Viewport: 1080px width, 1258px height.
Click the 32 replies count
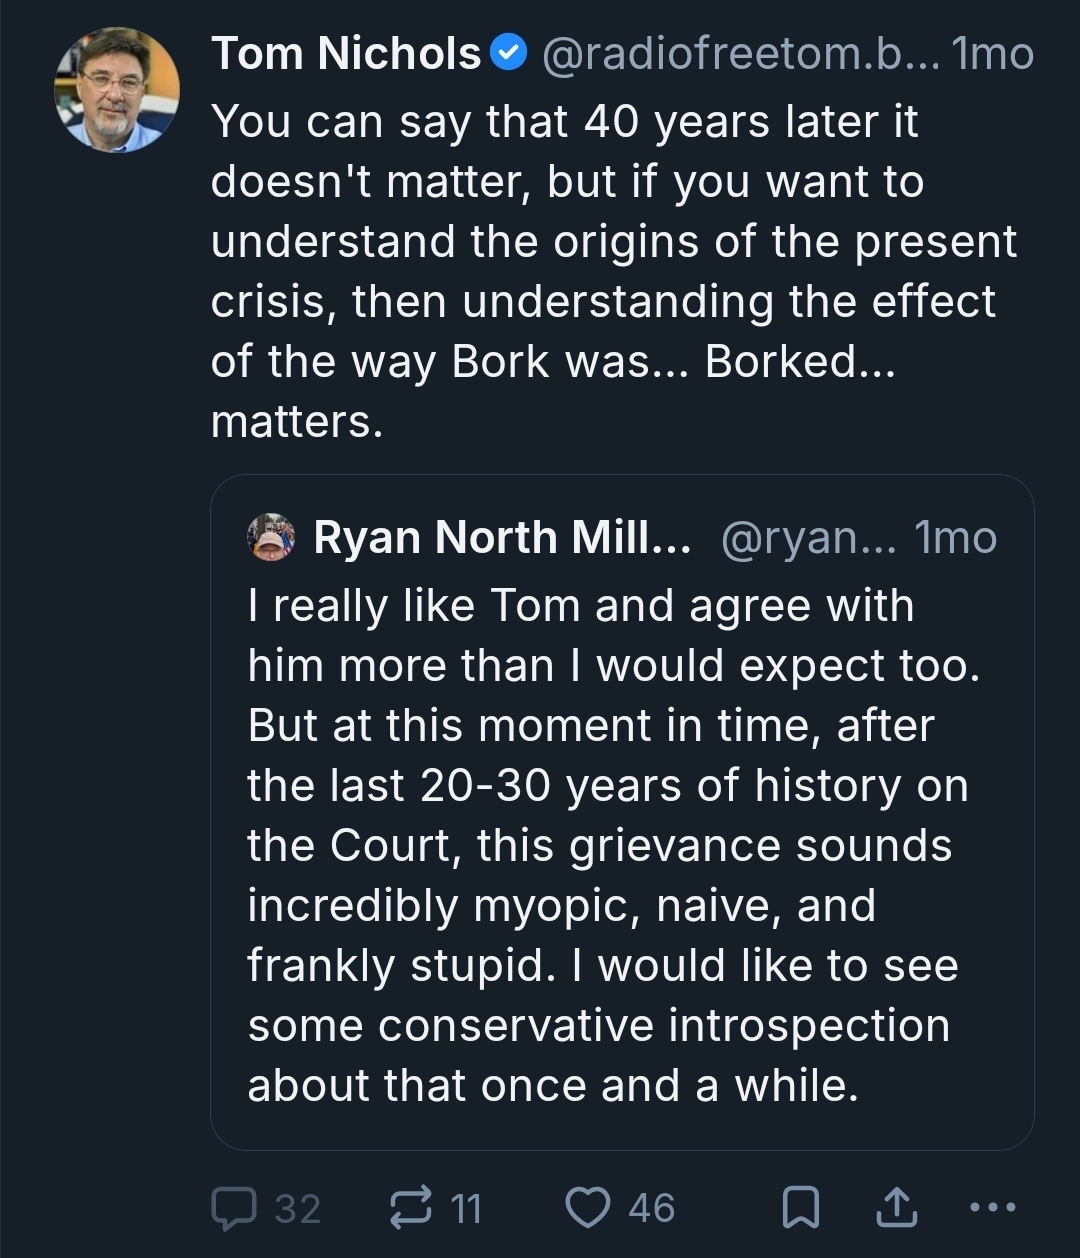point(297,1208)
